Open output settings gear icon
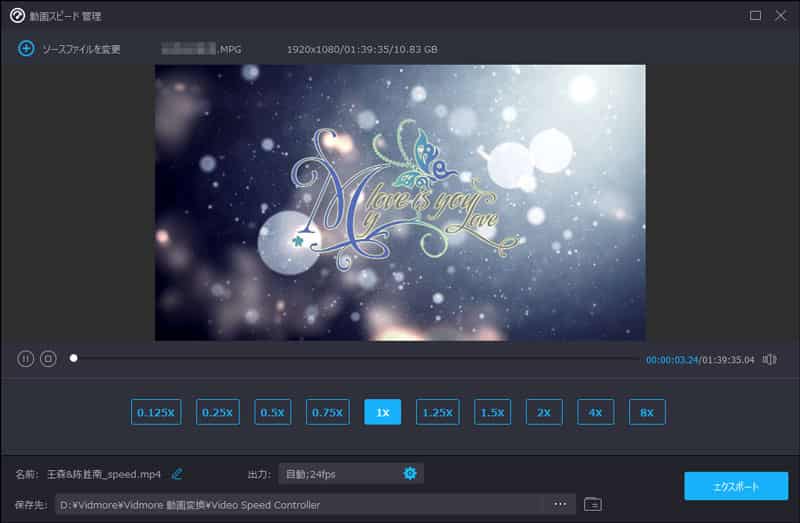800x523 pixels. pyautogui.click(x=409, y=473)
